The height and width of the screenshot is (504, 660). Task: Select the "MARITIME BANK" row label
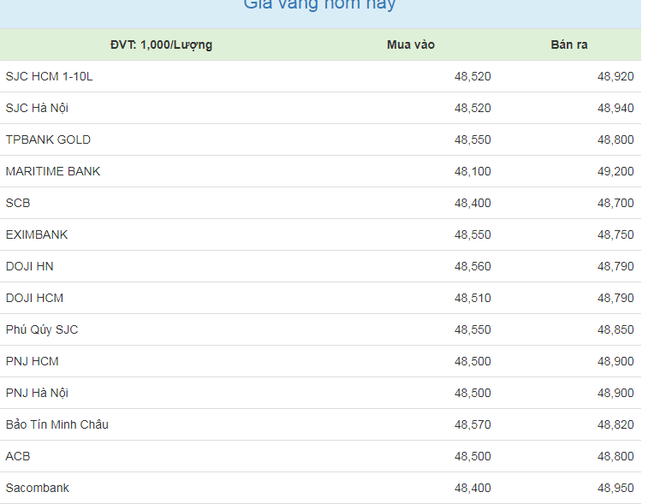[x=53, y=171]
